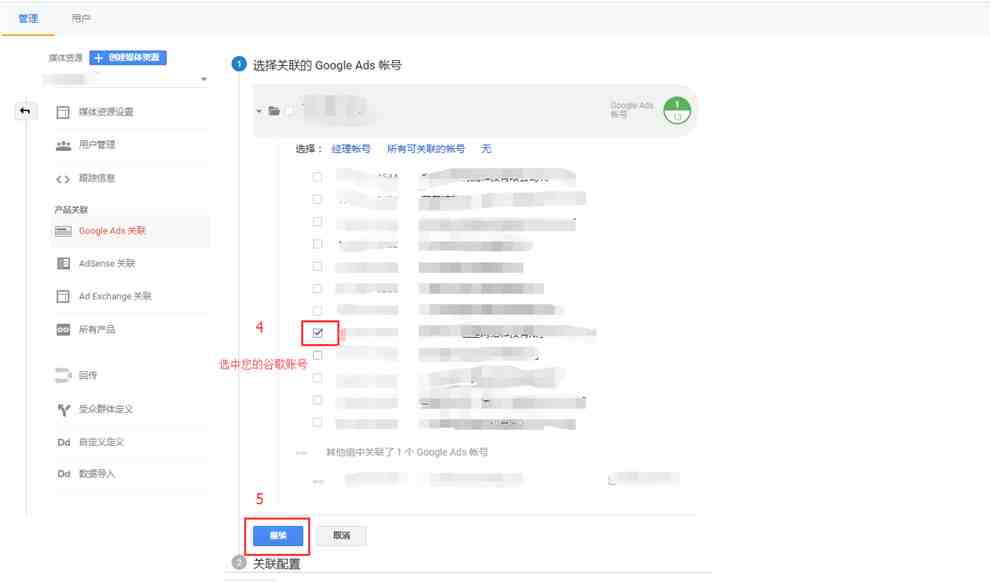Open audience definitions fork icon
This screenshot has width=991, height=582.
pos(63,409)
